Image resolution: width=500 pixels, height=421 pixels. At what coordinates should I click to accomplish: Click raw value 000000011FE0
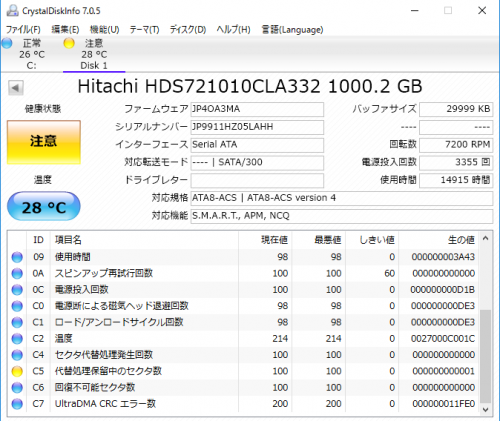444,404
